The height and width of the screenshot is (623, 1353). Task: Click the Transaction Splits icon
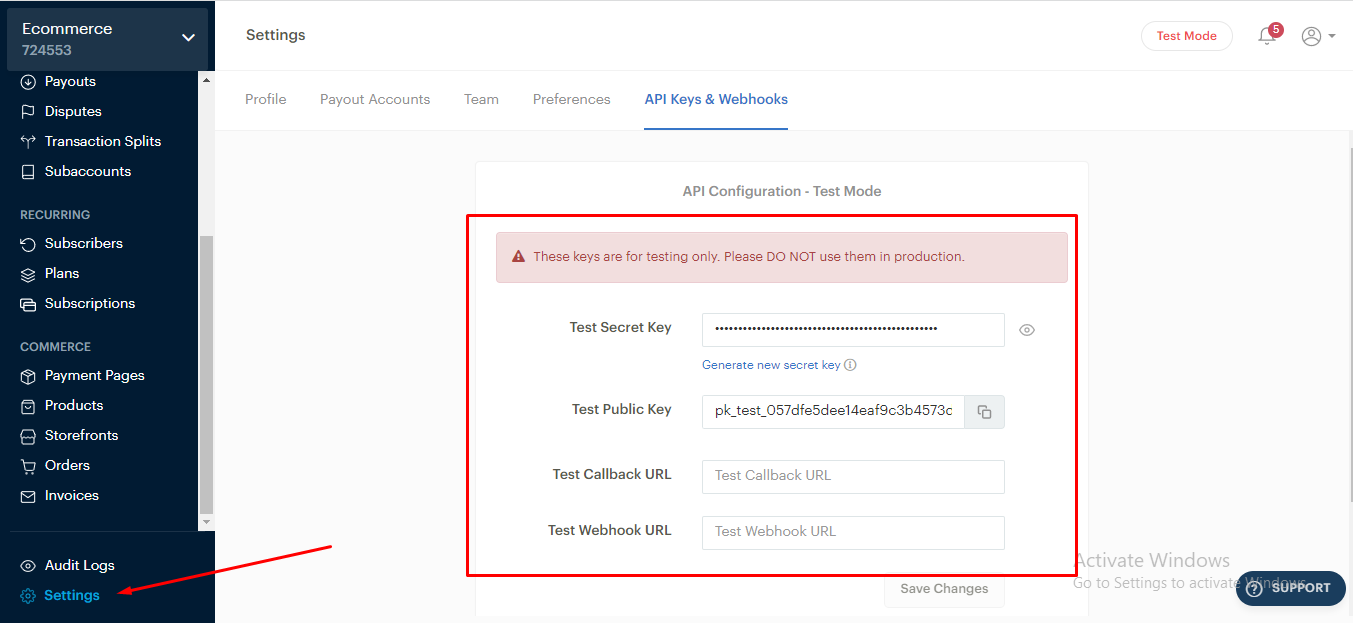click(28, 141)
